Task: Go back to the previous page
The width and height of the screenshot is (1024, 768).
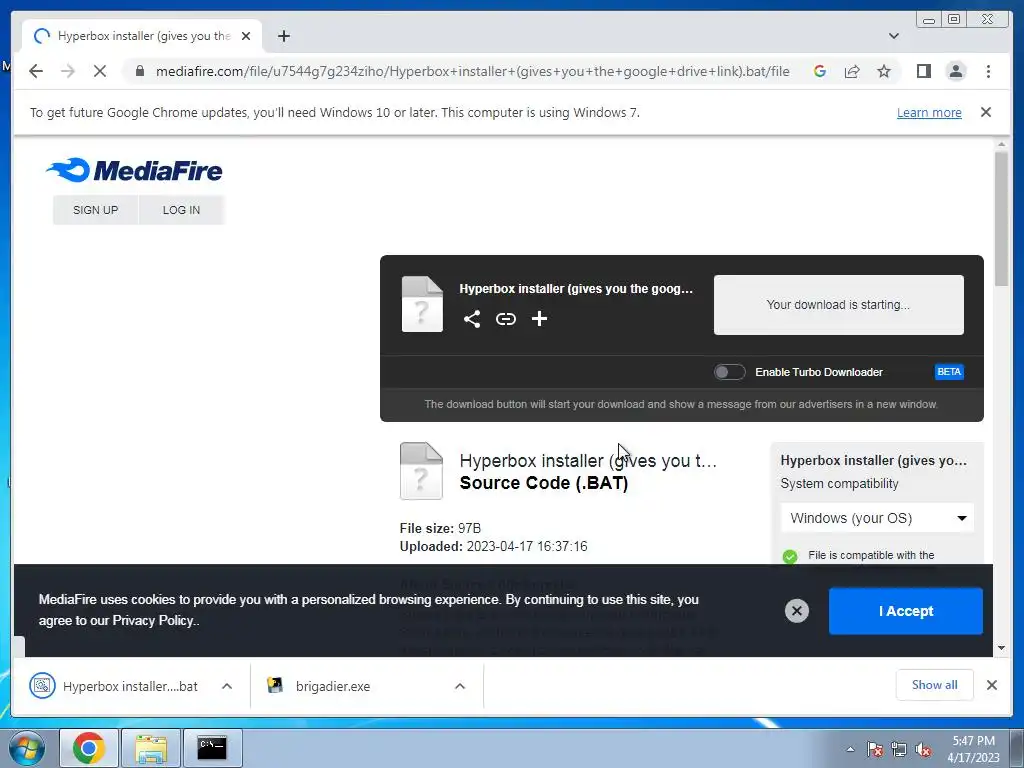Action: [x=36, y=71]
